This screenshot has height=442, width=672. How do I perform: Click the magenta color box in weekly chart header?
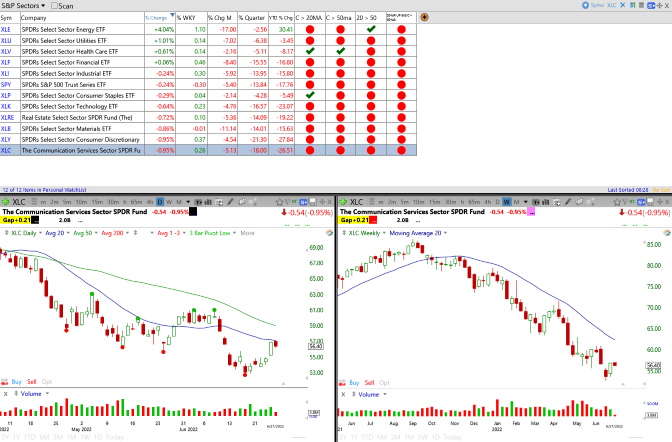pyautogui.click(x=531, y=211)
